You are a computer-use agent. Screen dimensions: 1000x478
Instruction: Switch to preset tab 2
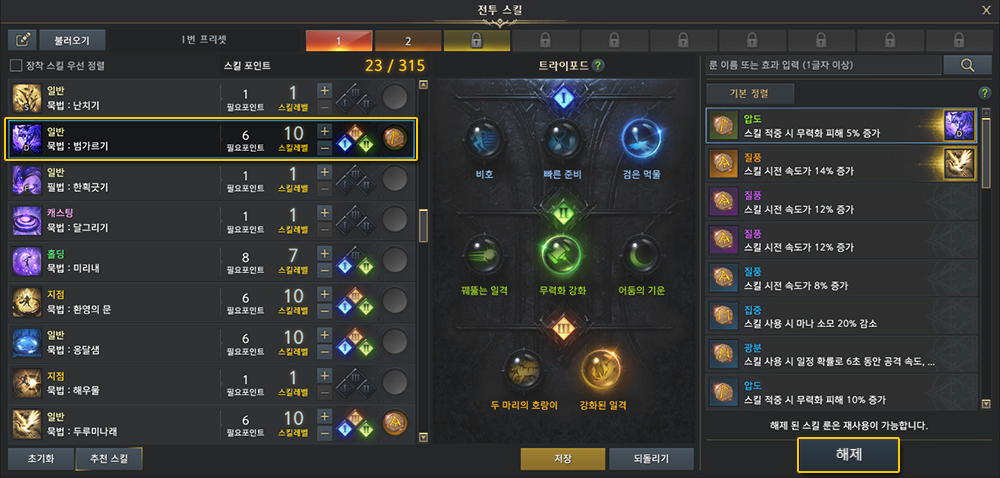(408, 41)
